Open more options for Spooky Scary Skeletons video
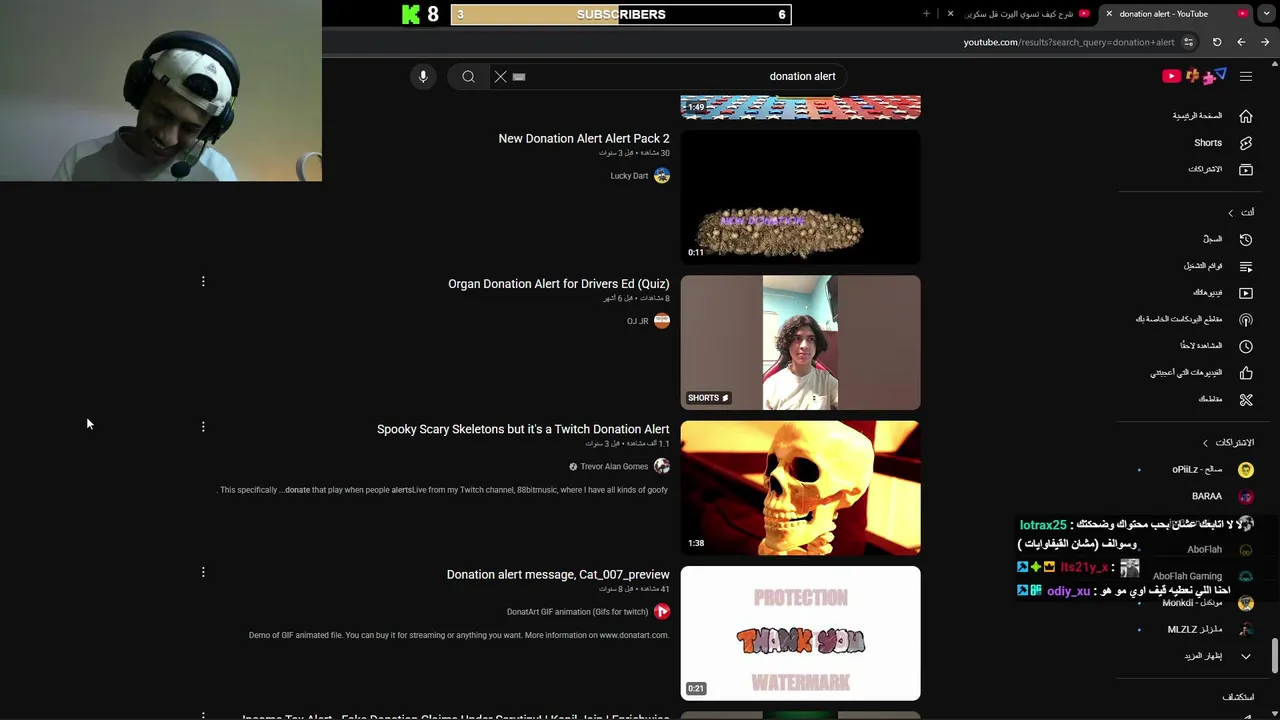This screenshot has width=1280, height=720. click(203, 427)
